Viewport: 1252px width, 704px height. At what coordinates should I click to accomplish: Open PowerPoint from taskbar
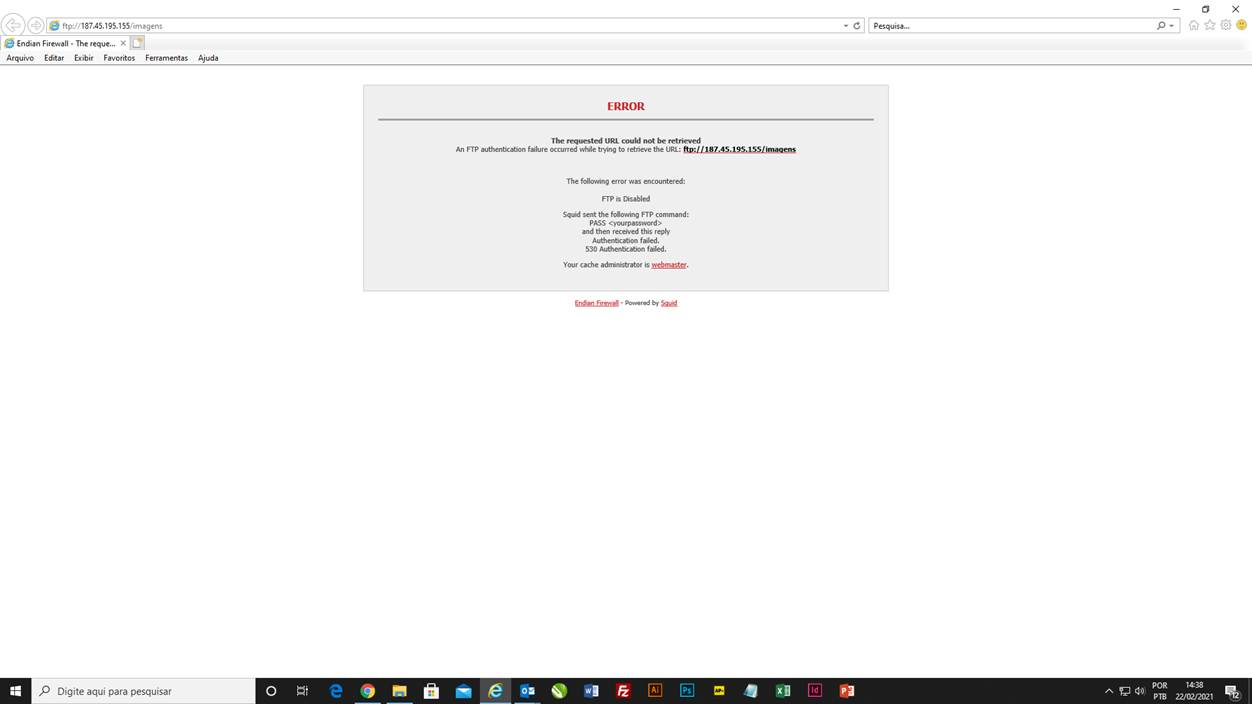tap(847, 691)
